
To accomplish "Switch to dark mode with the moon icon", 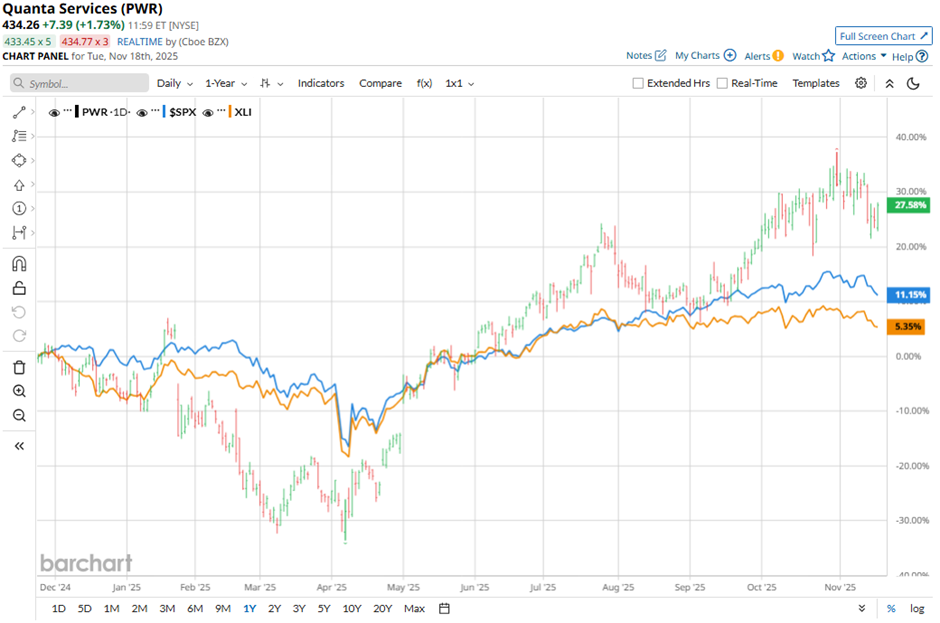I will point(913,83).
